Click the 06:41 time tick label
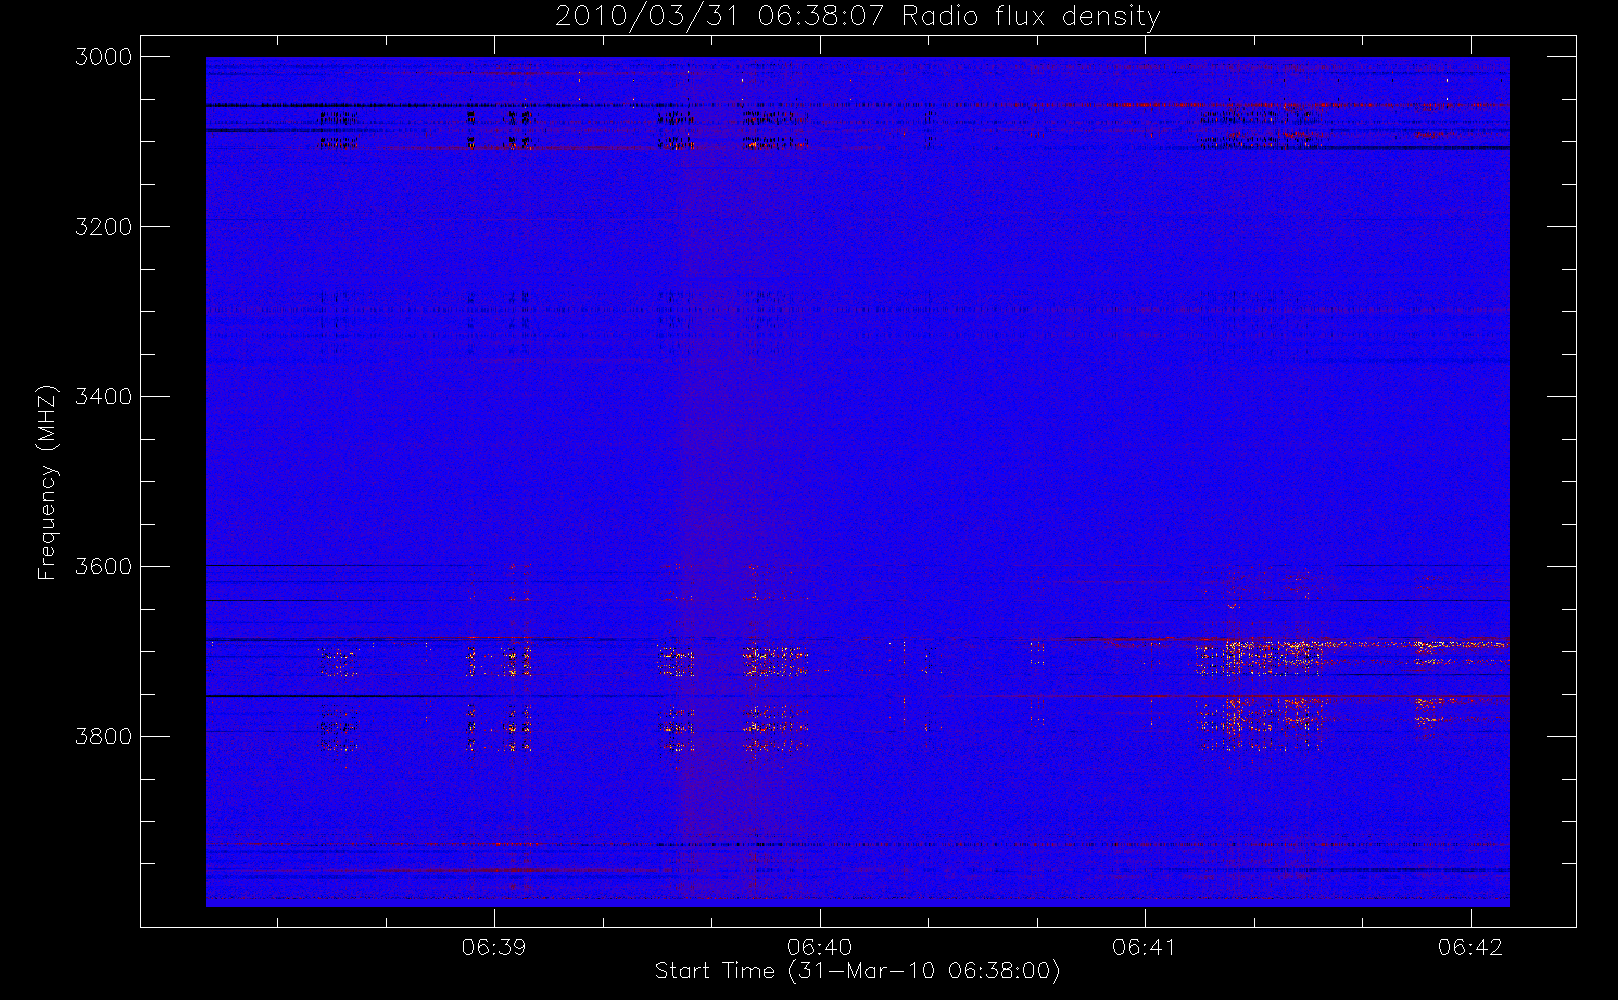Viewport: 1618px width, 1000px height. (1145, 947)
